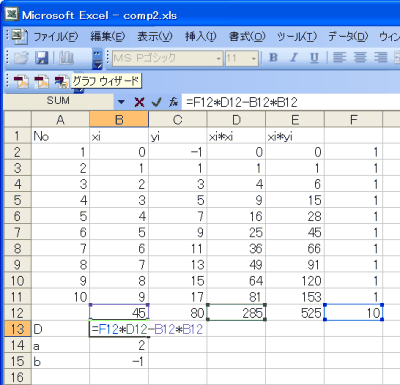Toggle Bold formatting
The height and width of the screenshot is (385, 400).
click(x=273, y=58)
